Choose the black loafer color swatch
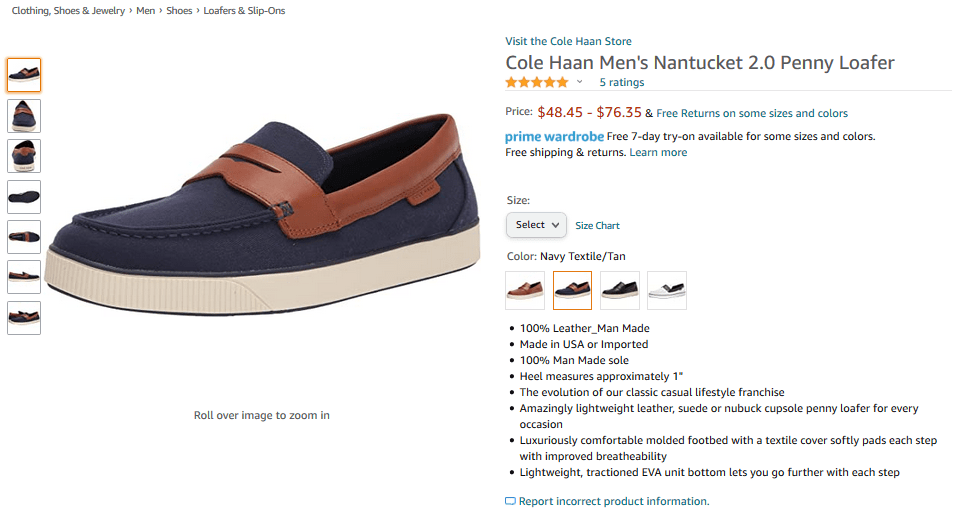Screen dimensions: 975x511 pyautogui.click(x=619, y=291)
